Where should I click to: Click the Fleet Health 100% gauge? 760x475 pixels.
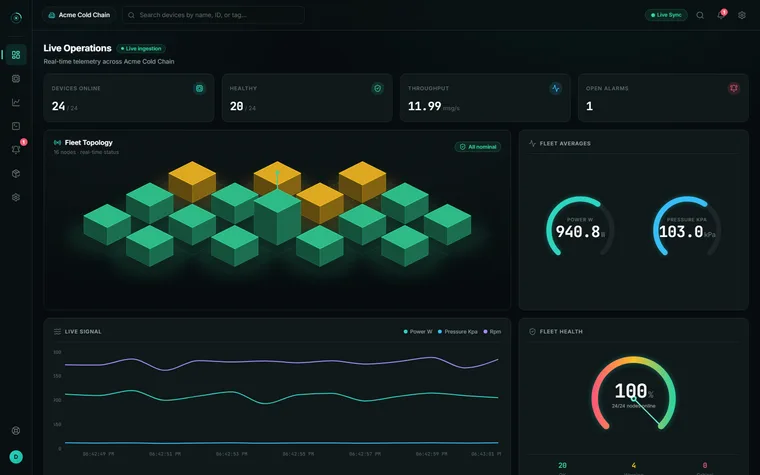coord(633,394)
